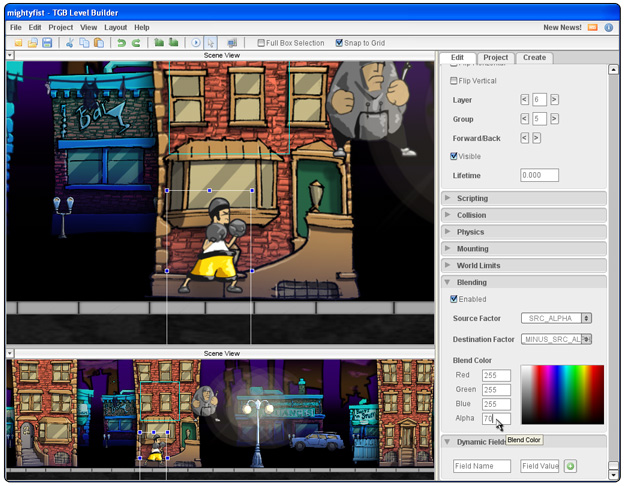Image resolution: width=625 pixels, height=486 pixels.
Task: Open the View menu
Action: [88, 28]
